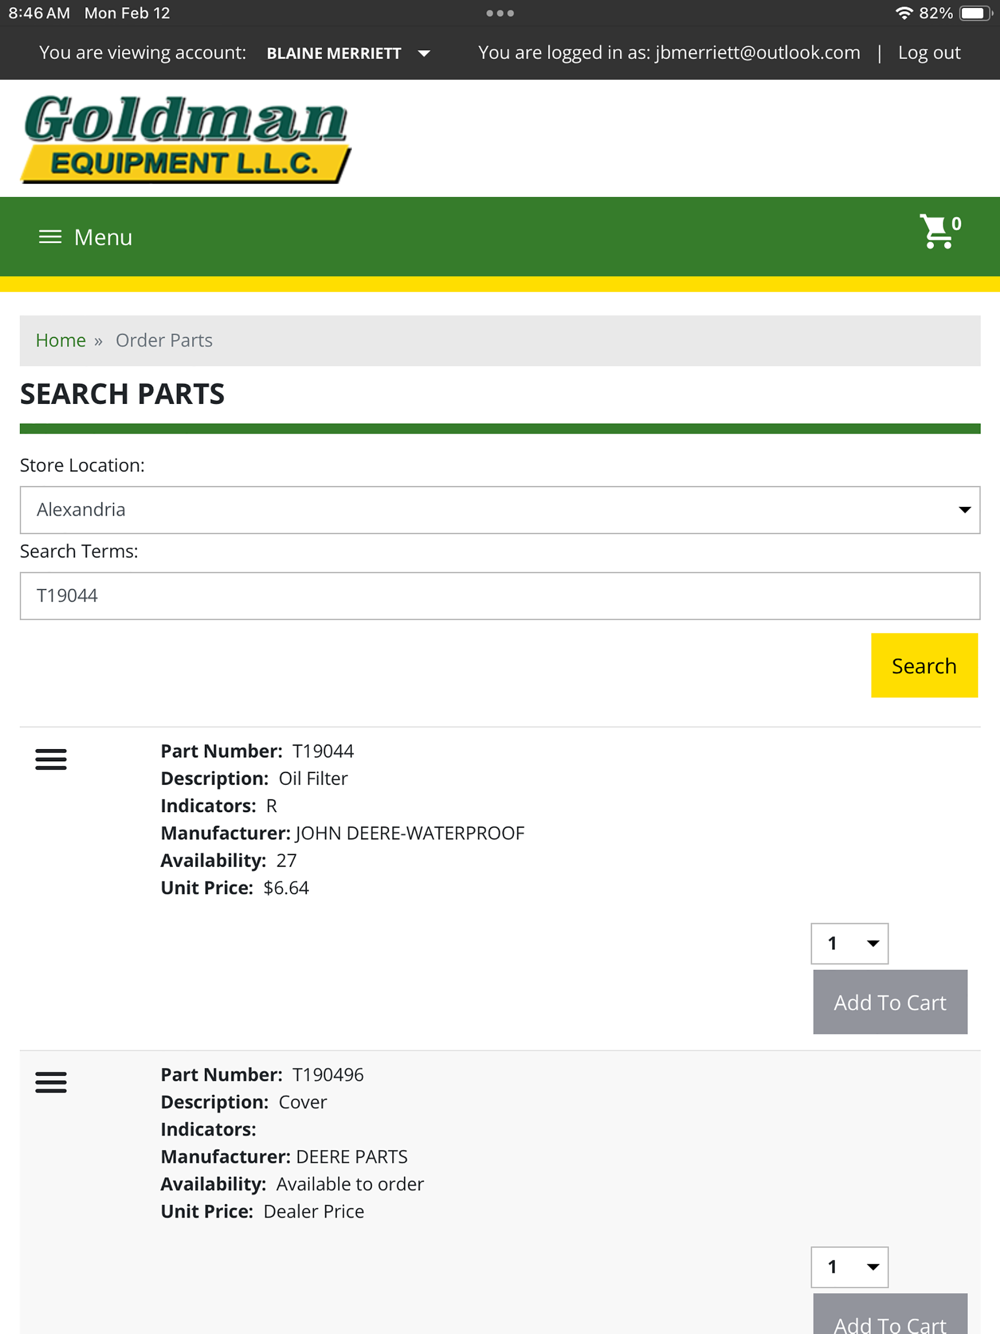Click the Log out link
Image resolution: width=1000 pixels, height=1334 pixels.
point(929,53)
